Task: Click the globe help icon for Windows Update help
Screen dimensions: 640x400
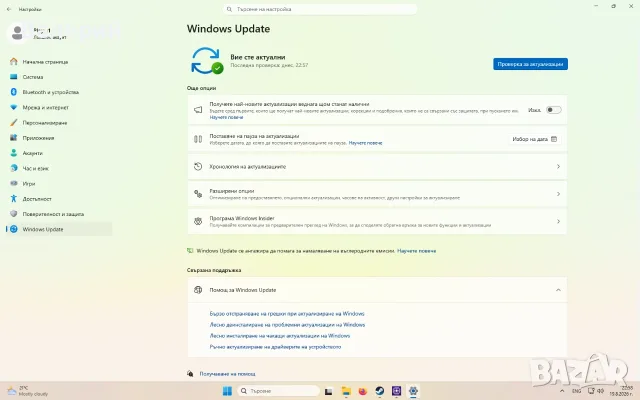Action: tap(198, 290)
